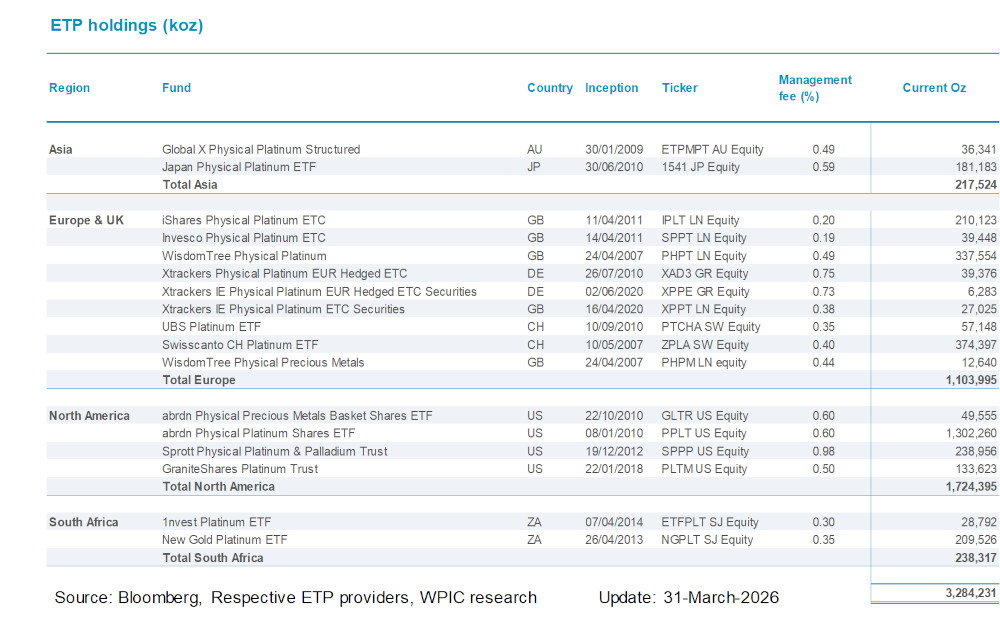Click the Current Oz column header
The image size is (1000, 622).
click(x=933, y=88)
